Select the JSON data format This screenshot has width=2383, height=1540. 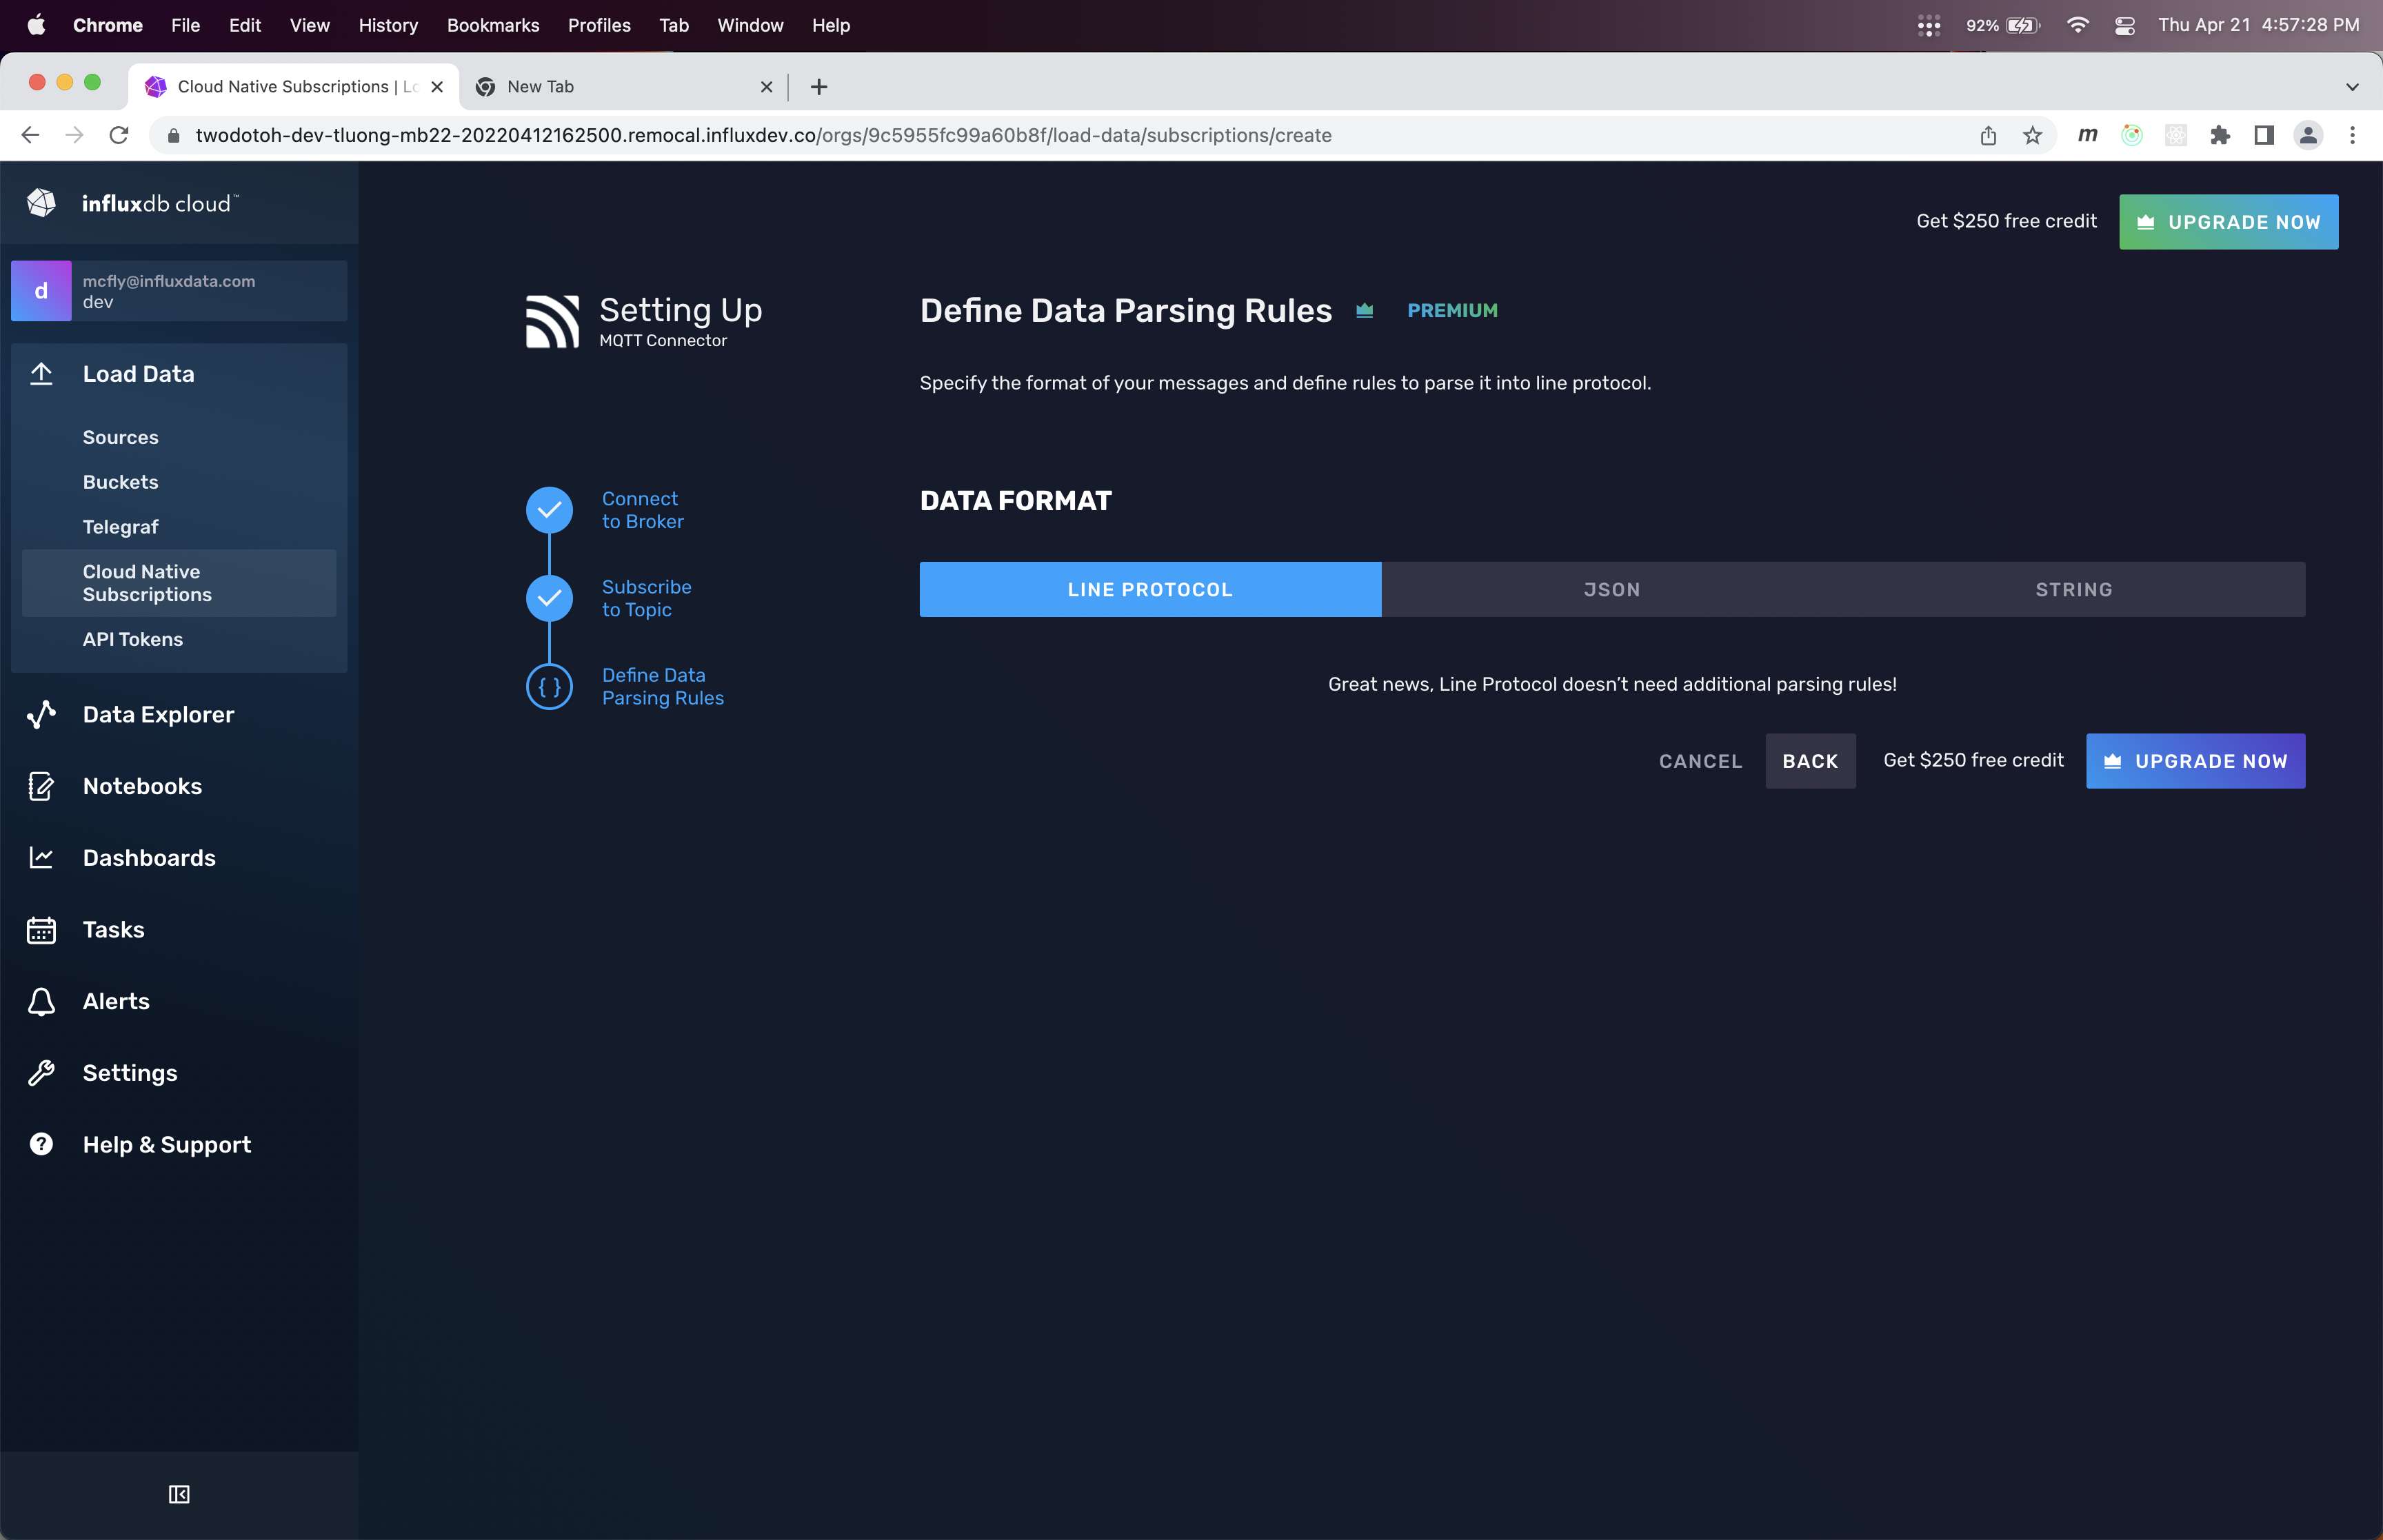[x=1612, y=589]
